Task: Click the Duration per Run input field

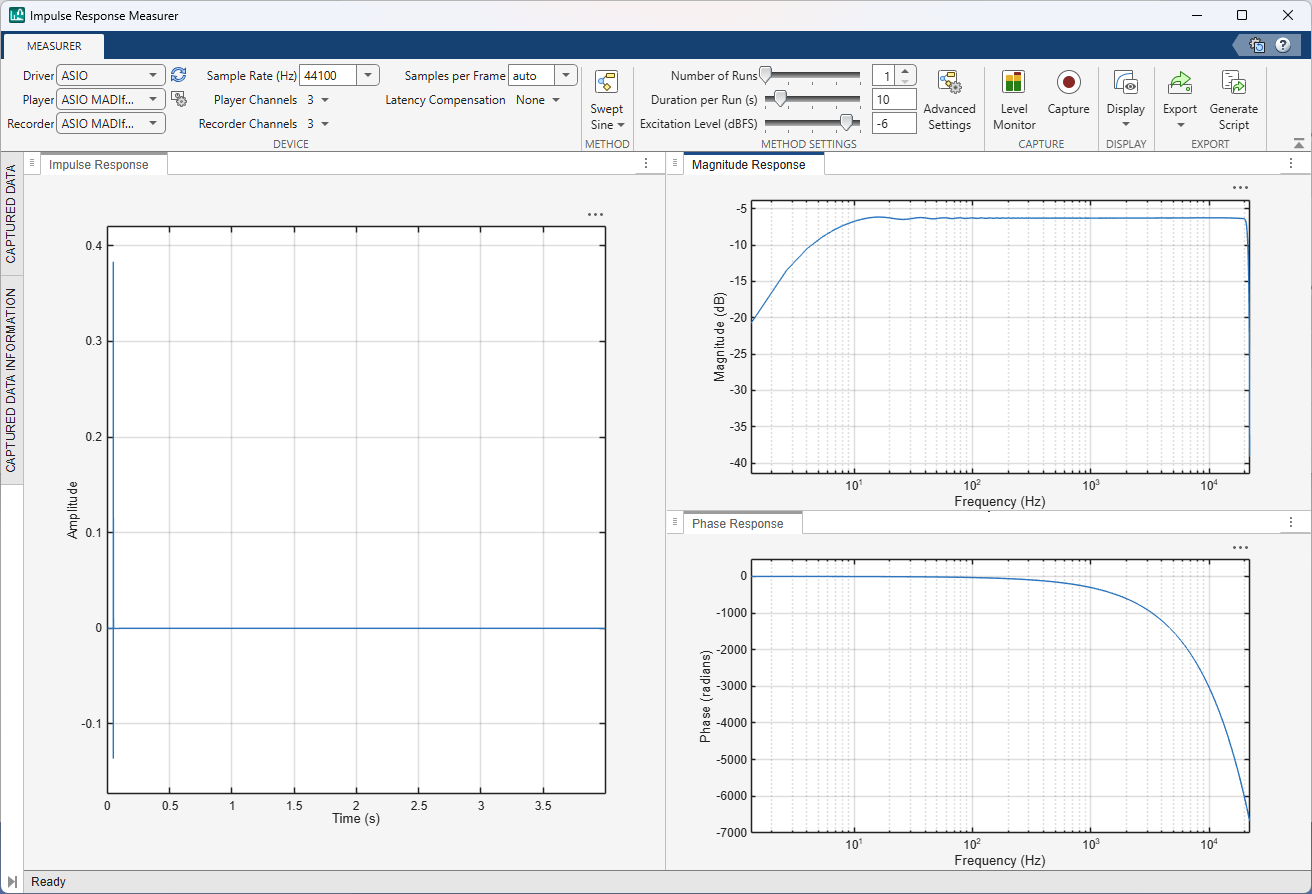Action: tap(893, 99)
